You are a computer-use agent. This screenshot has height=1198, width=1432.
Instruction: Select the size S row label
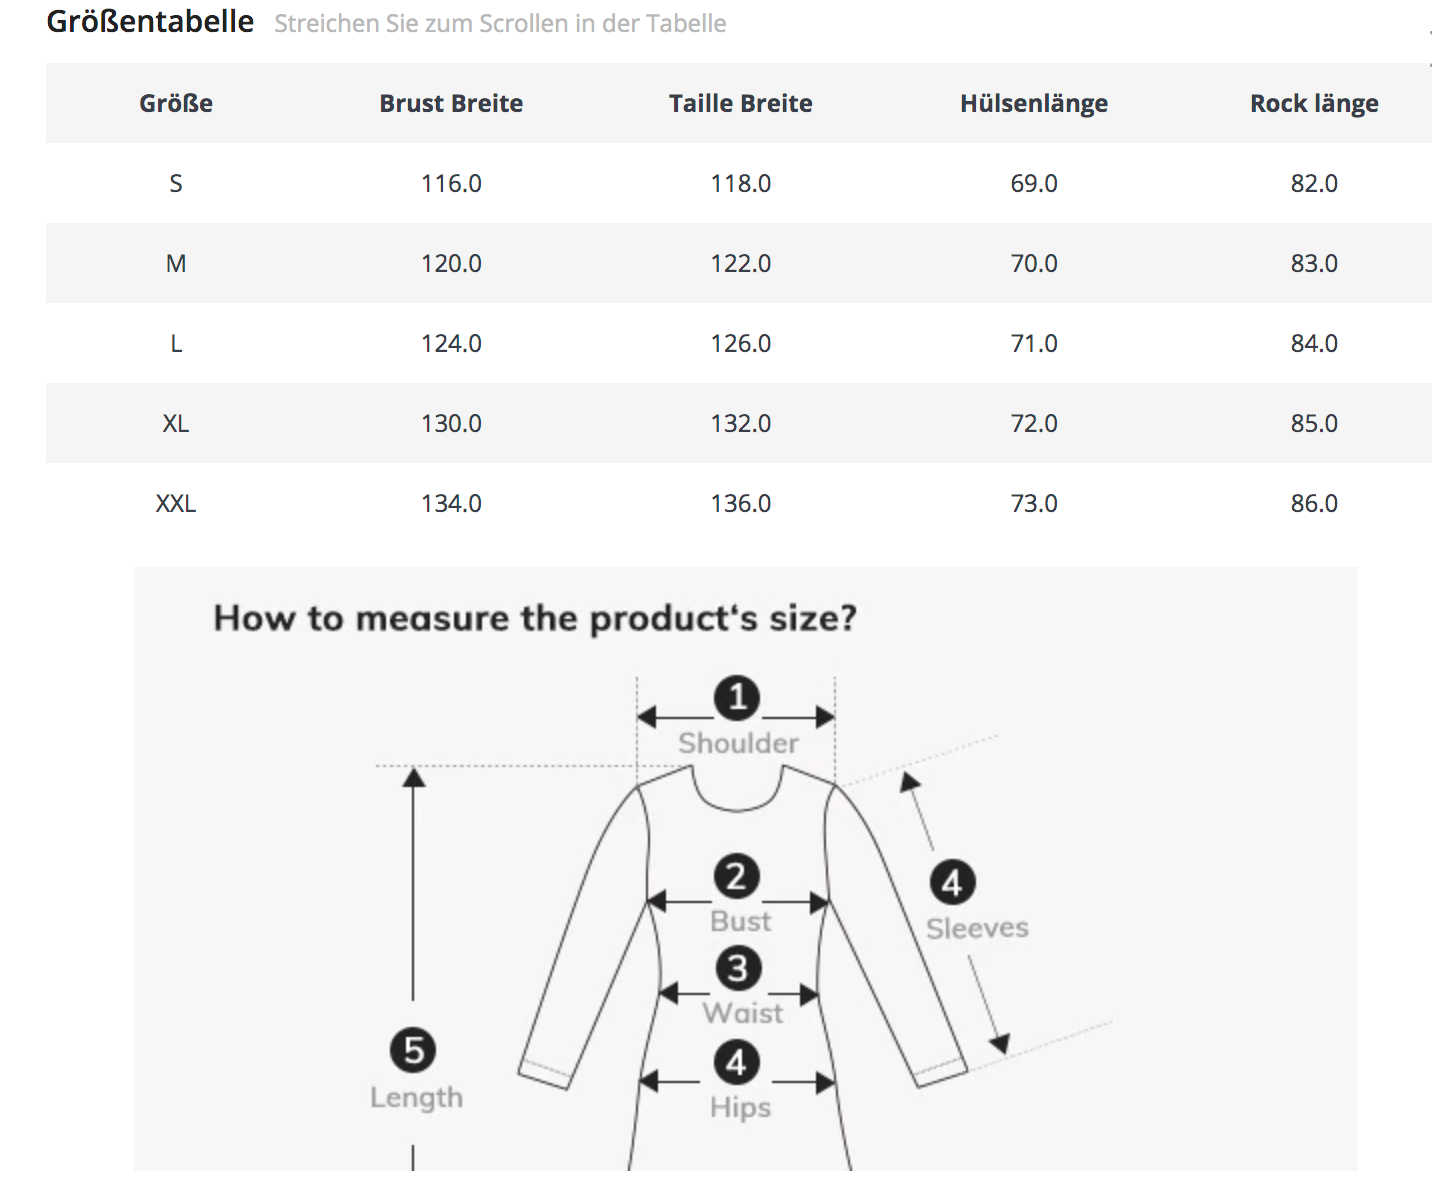click(x=176, y=183)
